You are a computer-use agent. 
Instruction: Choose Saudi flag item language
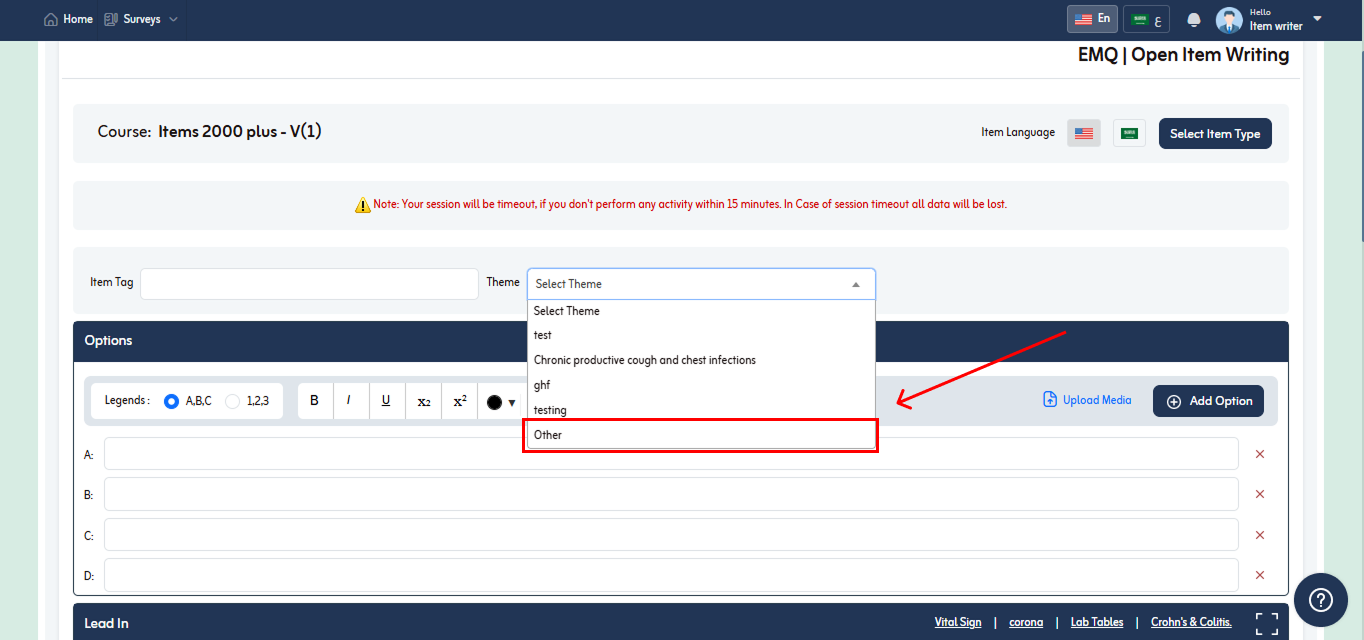tap(1129, 133)
